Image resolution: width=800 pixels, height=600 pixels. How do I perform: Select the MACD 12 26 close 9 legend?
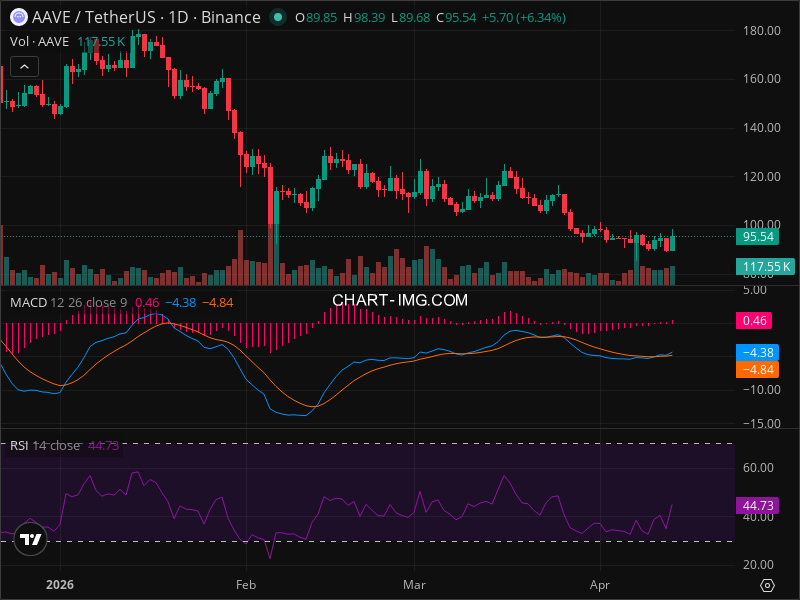pyautogui.click(x=68, y=303)
